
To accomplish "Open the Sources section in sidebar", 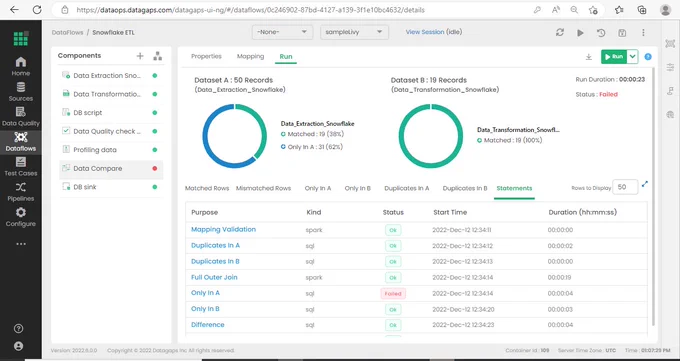I will pyautogui.click(x=21, y=92).
